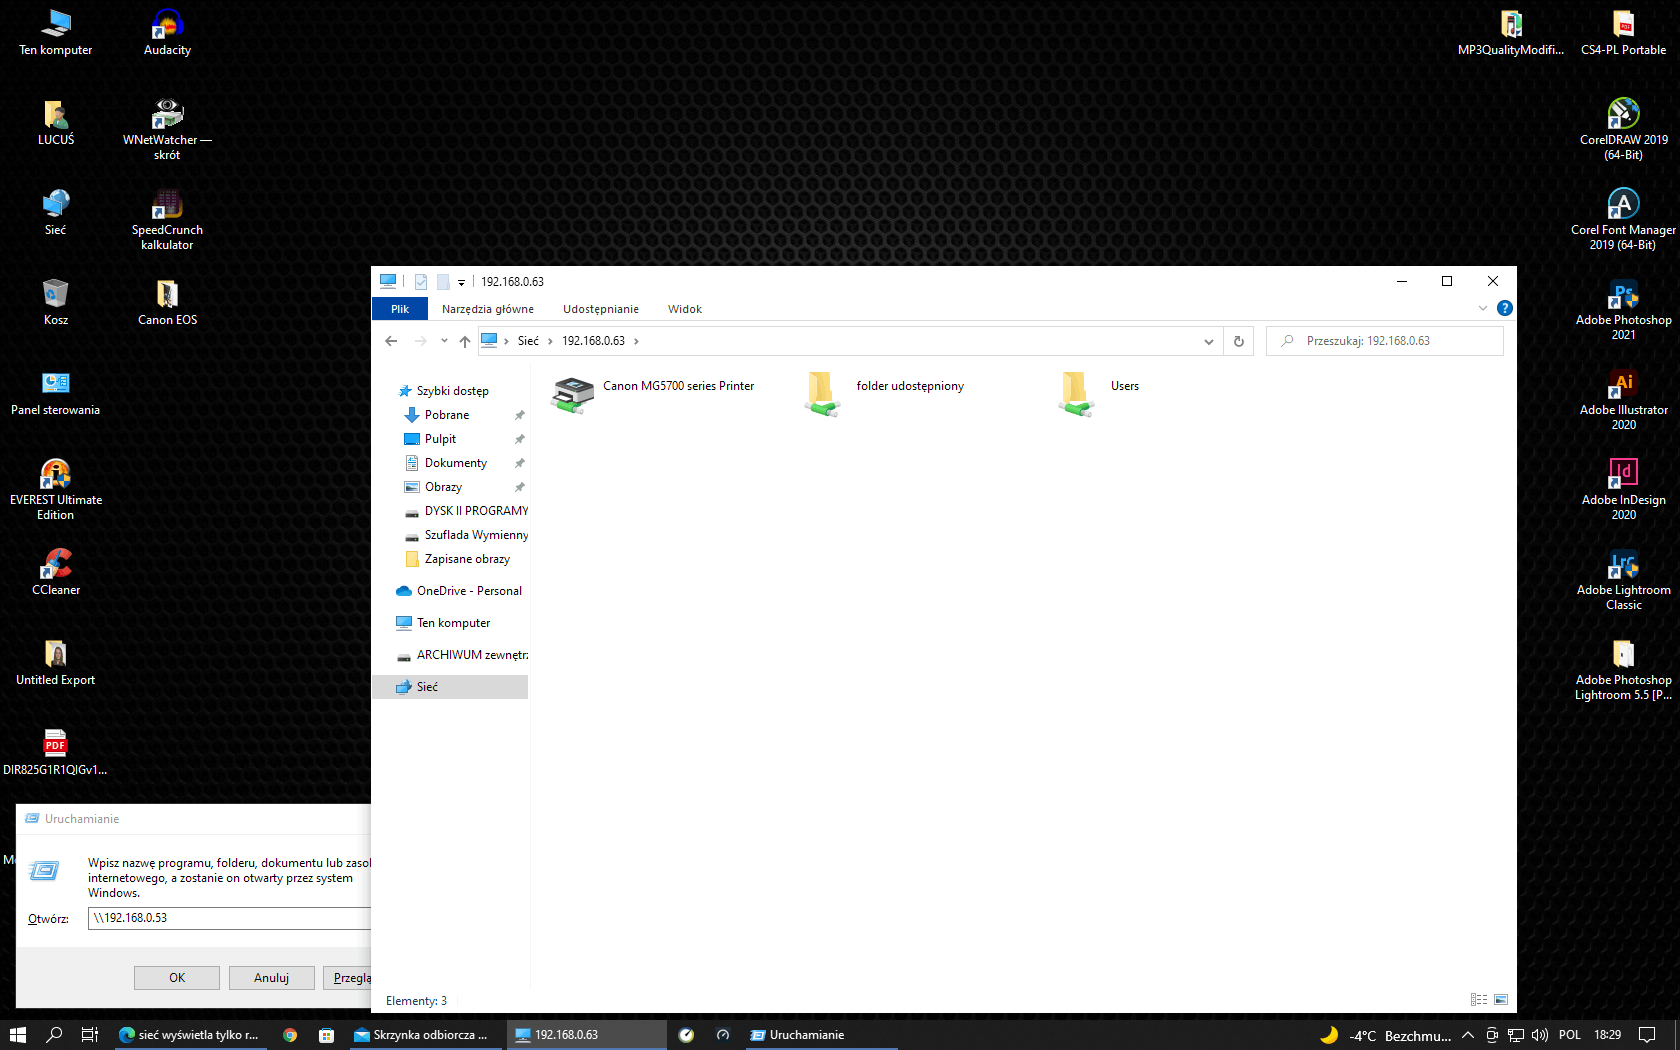Screen dimensions: 1680x1050
Task: Open WNetWatcher shortcut on the desktop
Action: (x=167, y=130)
